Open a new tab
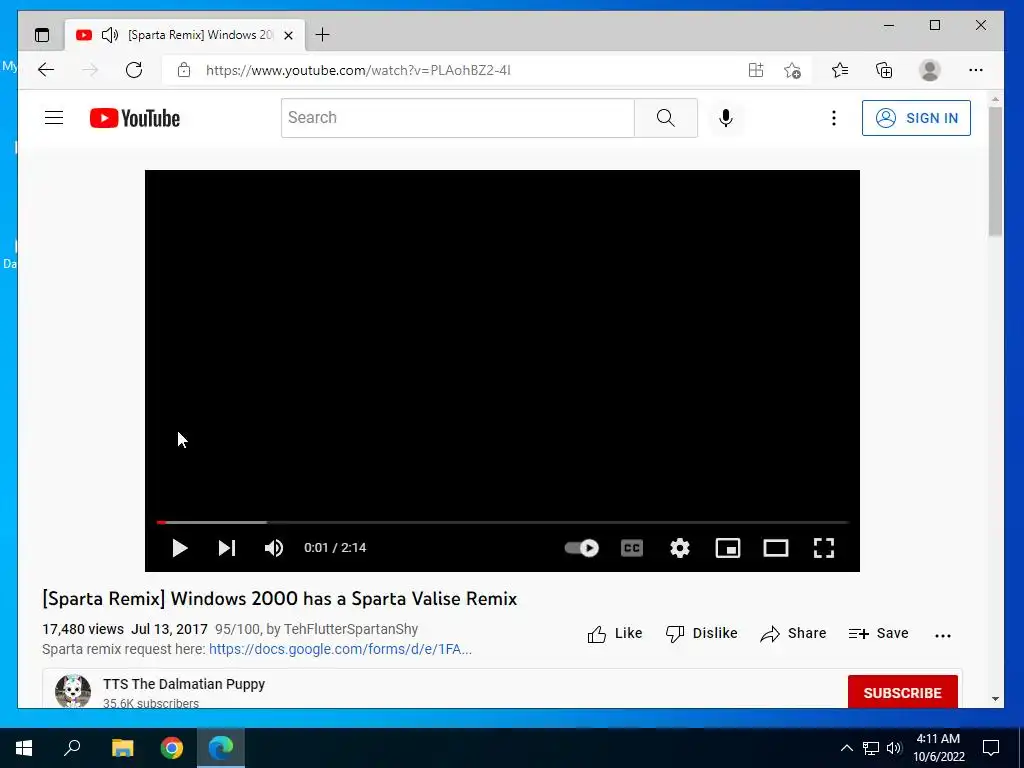Viewport: 1024px width, 768px height. coord(322,35)
